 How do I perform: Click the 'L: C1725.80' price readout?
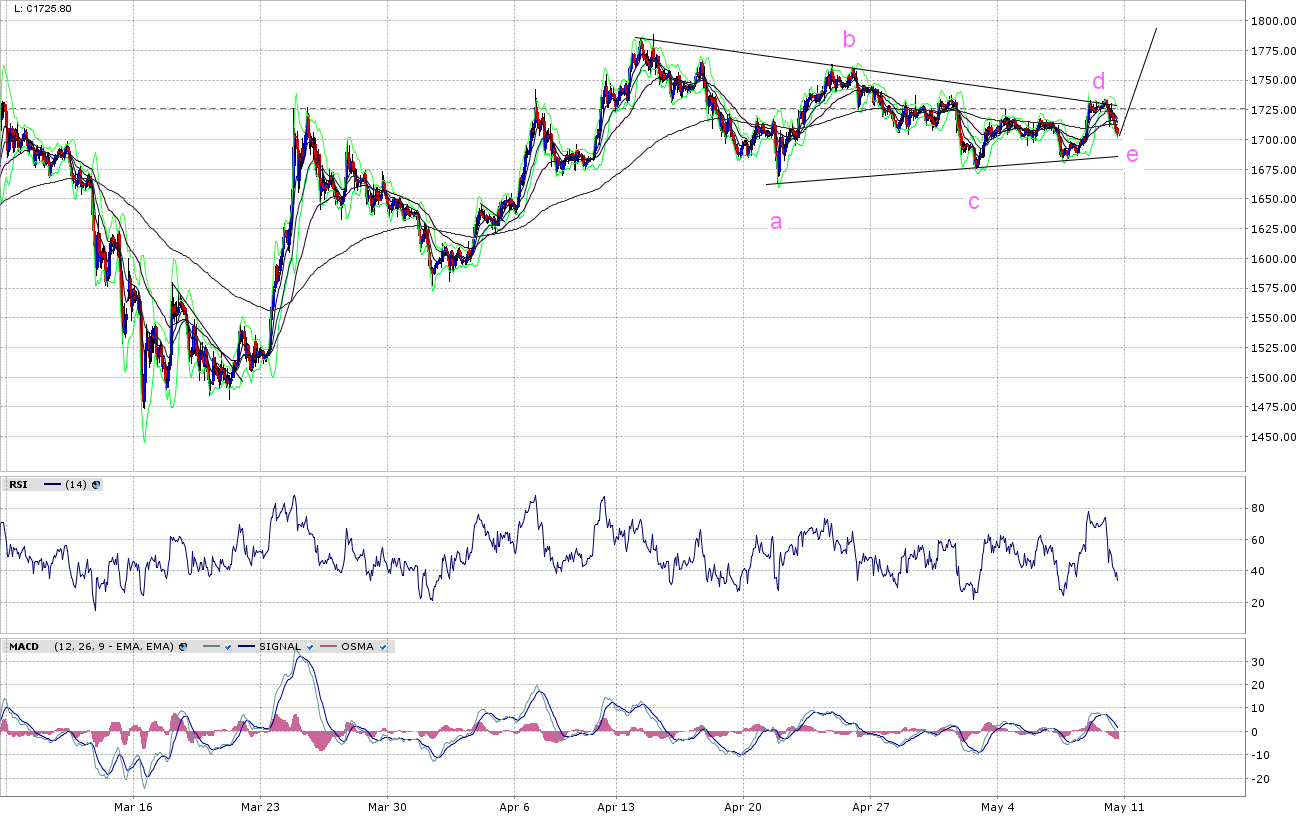pos(43,9)
